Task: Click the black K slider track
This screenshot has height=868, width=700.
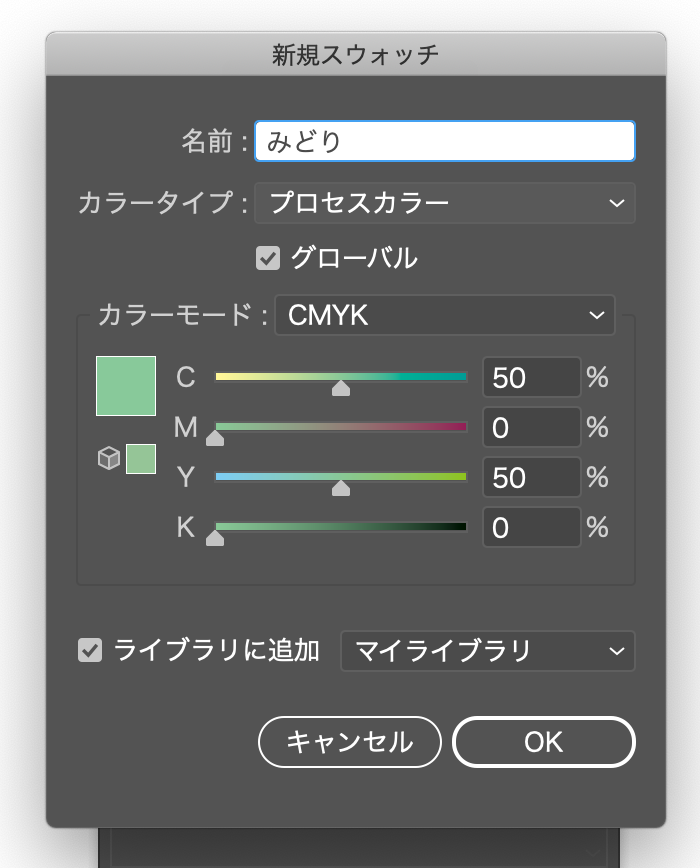Action: coord(341,527)
